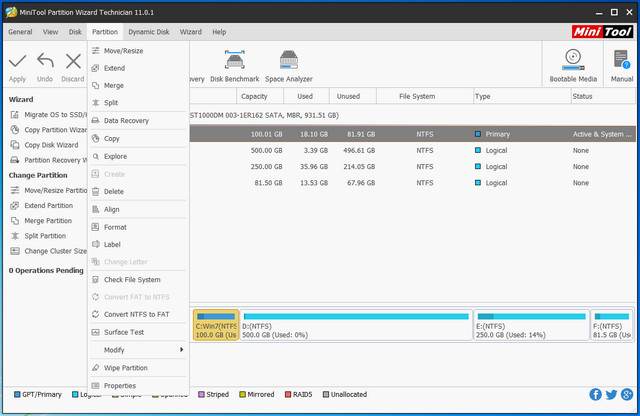Open Properties from the Partition menu
Screen dimensions: 640x416
point(138,386)
